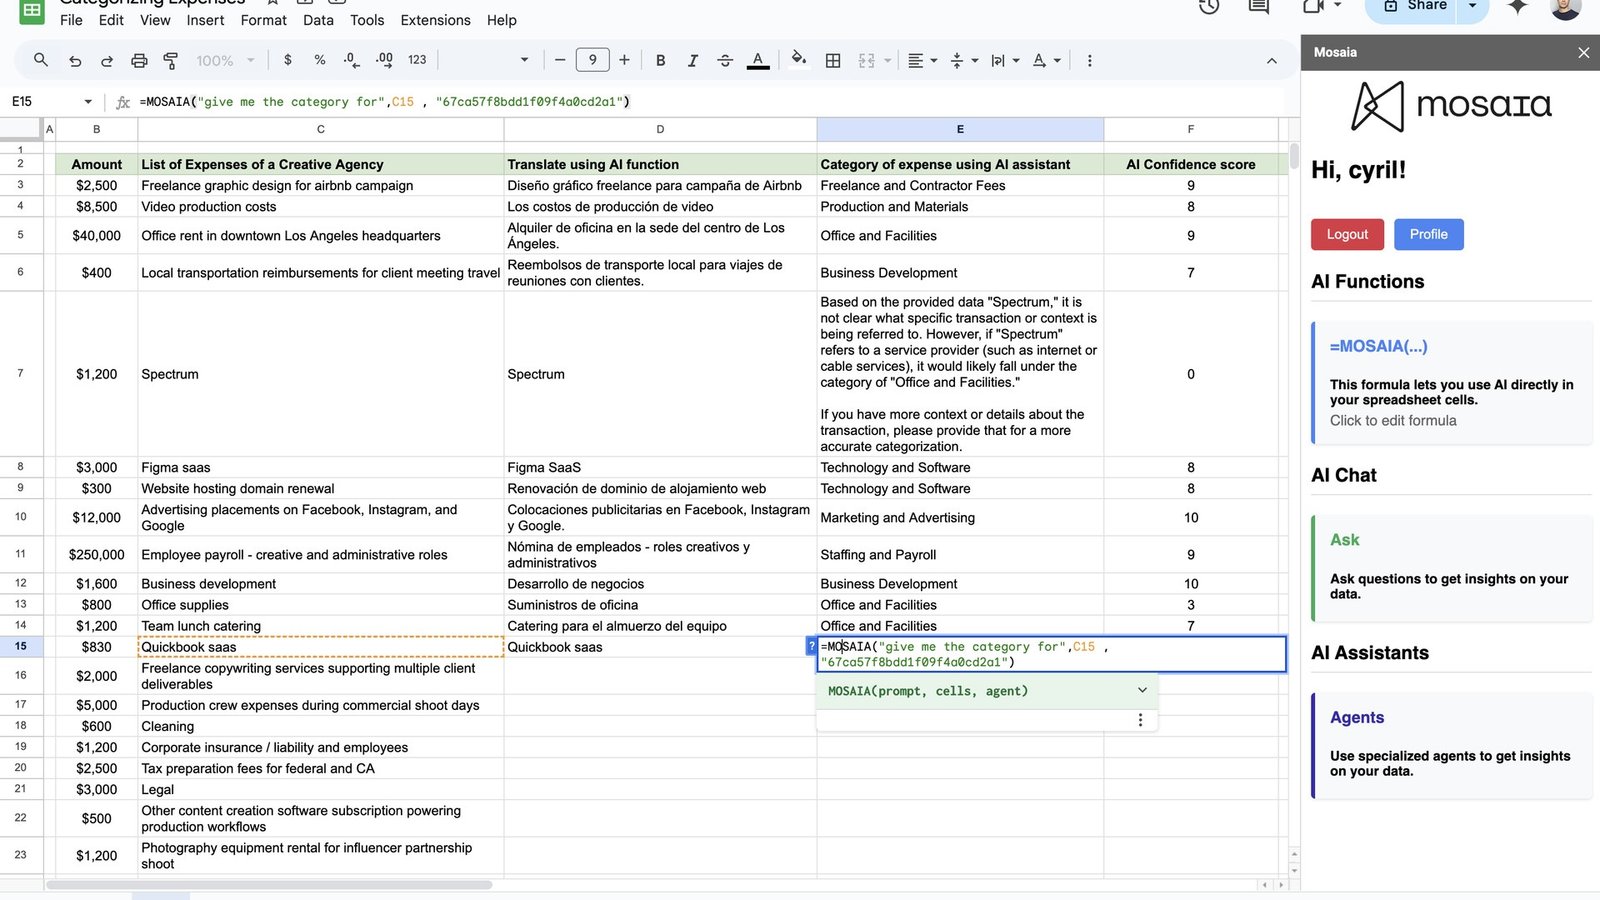Format as percent
Image resolution: width=1600 pixels, height=900 pixels.
point(320,60)
